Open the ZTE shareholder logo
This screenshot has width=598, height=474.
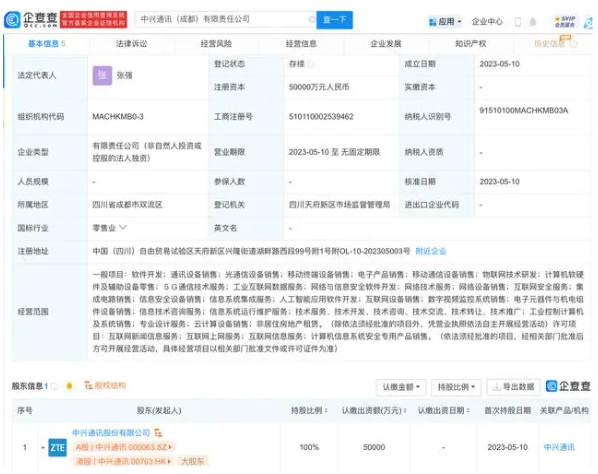pyautogui.click(x=58, y=447)
